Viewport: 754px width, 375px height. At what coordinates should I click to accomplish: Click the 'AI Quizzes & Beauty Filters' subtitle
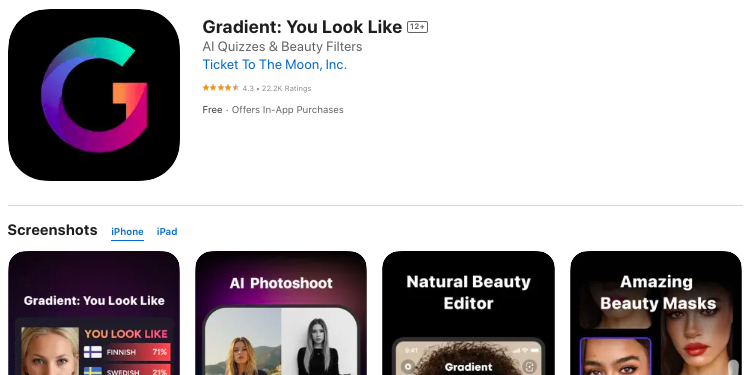point(282,47)
